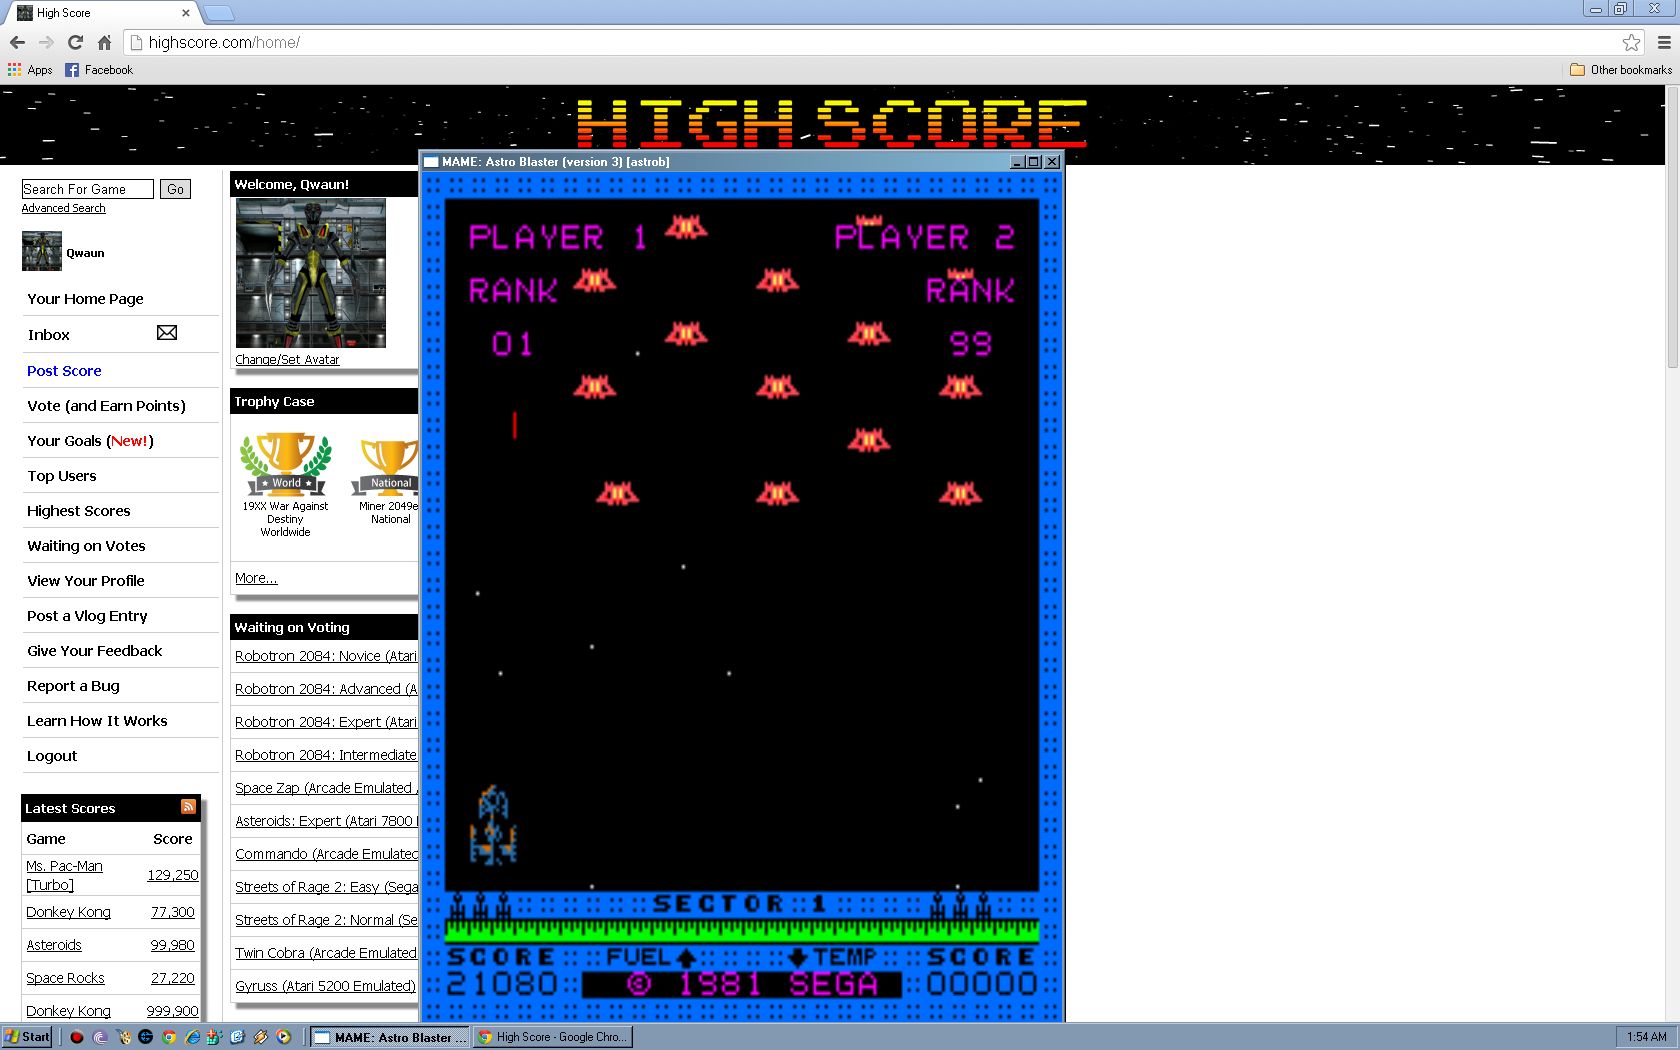Click the Facebook bookmark icon
Image resolution: width=1680 pixels, height=1050 pixels.
pyautogui.click(x=72, y=70)
